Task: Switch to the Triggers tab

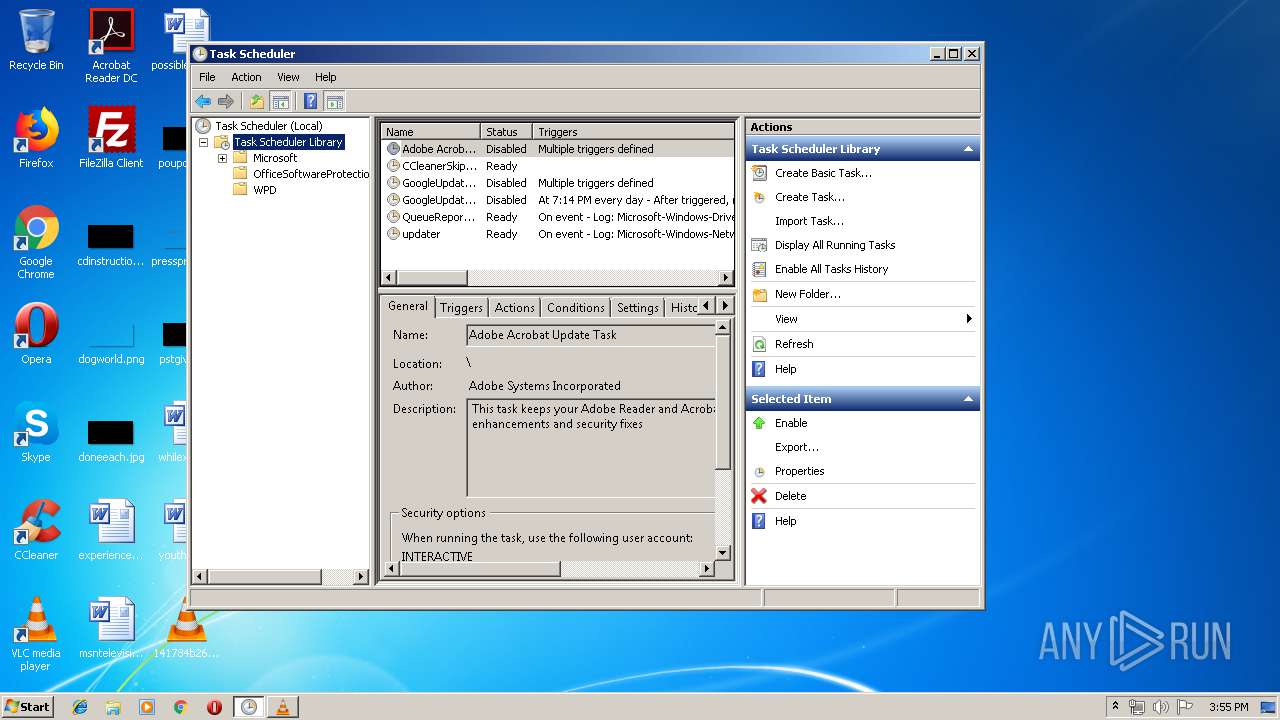Action: click(x=461, y=308)
